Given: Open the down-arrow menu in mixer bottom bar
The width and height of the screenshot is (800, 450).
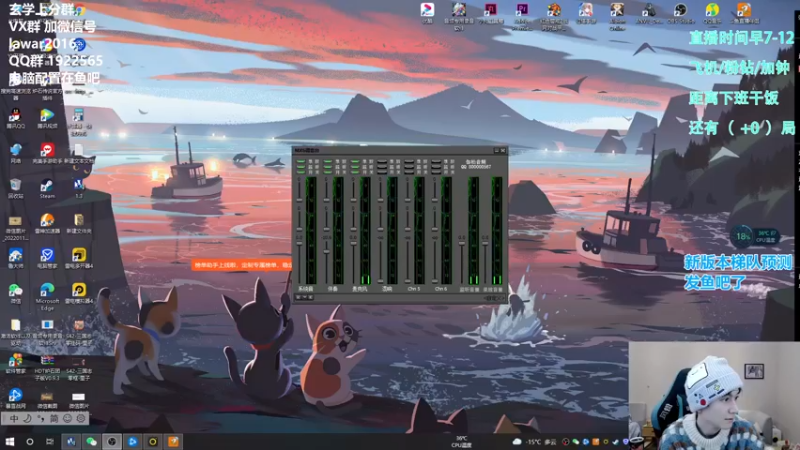Looking at the screenshot, I should point(305,297).
